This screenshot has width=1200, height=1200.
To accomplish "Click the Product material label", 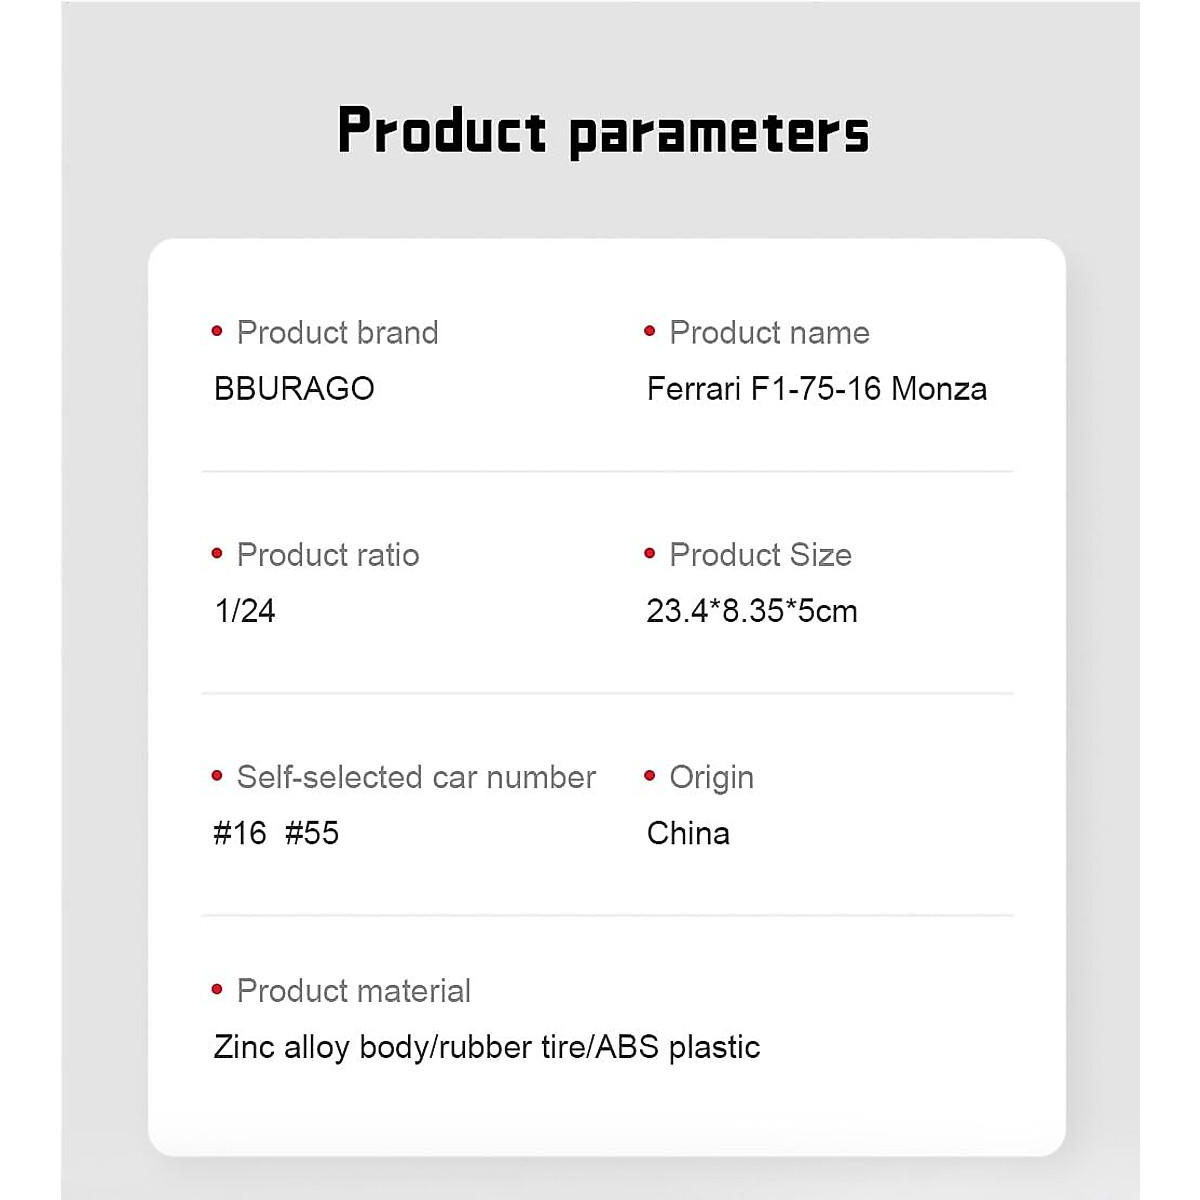I will [353, 991].
